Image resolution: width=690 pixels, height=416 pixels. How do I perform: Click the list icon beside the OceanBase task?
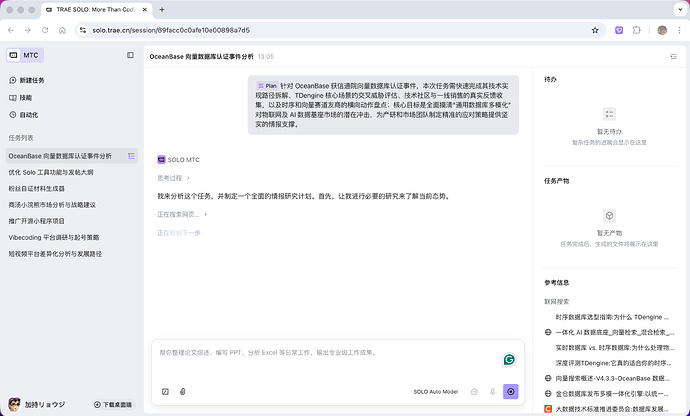point(131,156)
